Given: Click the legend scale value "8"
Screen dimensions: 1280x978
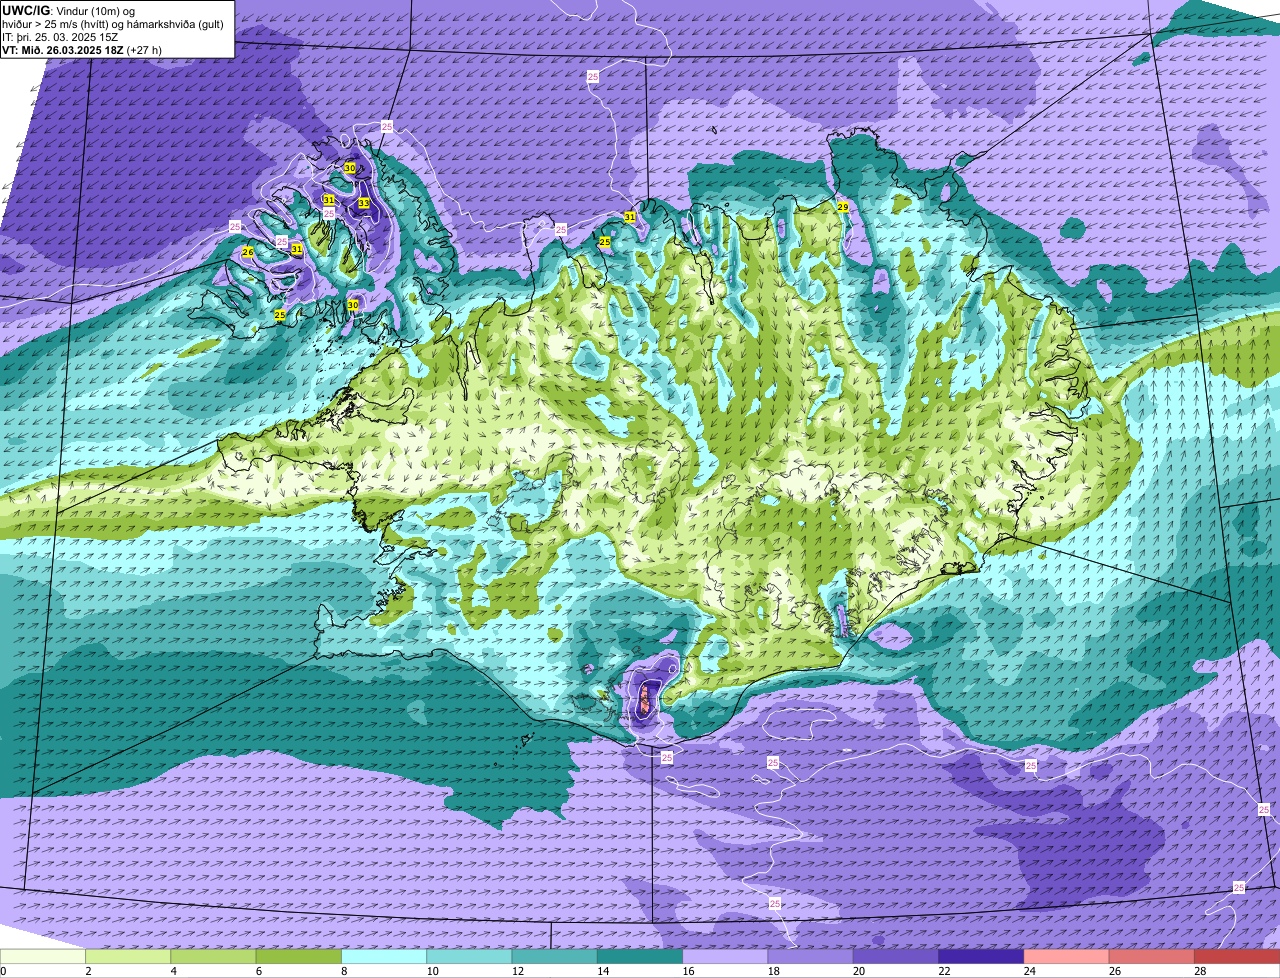Looking at the screenshot, I should point(344,971).
